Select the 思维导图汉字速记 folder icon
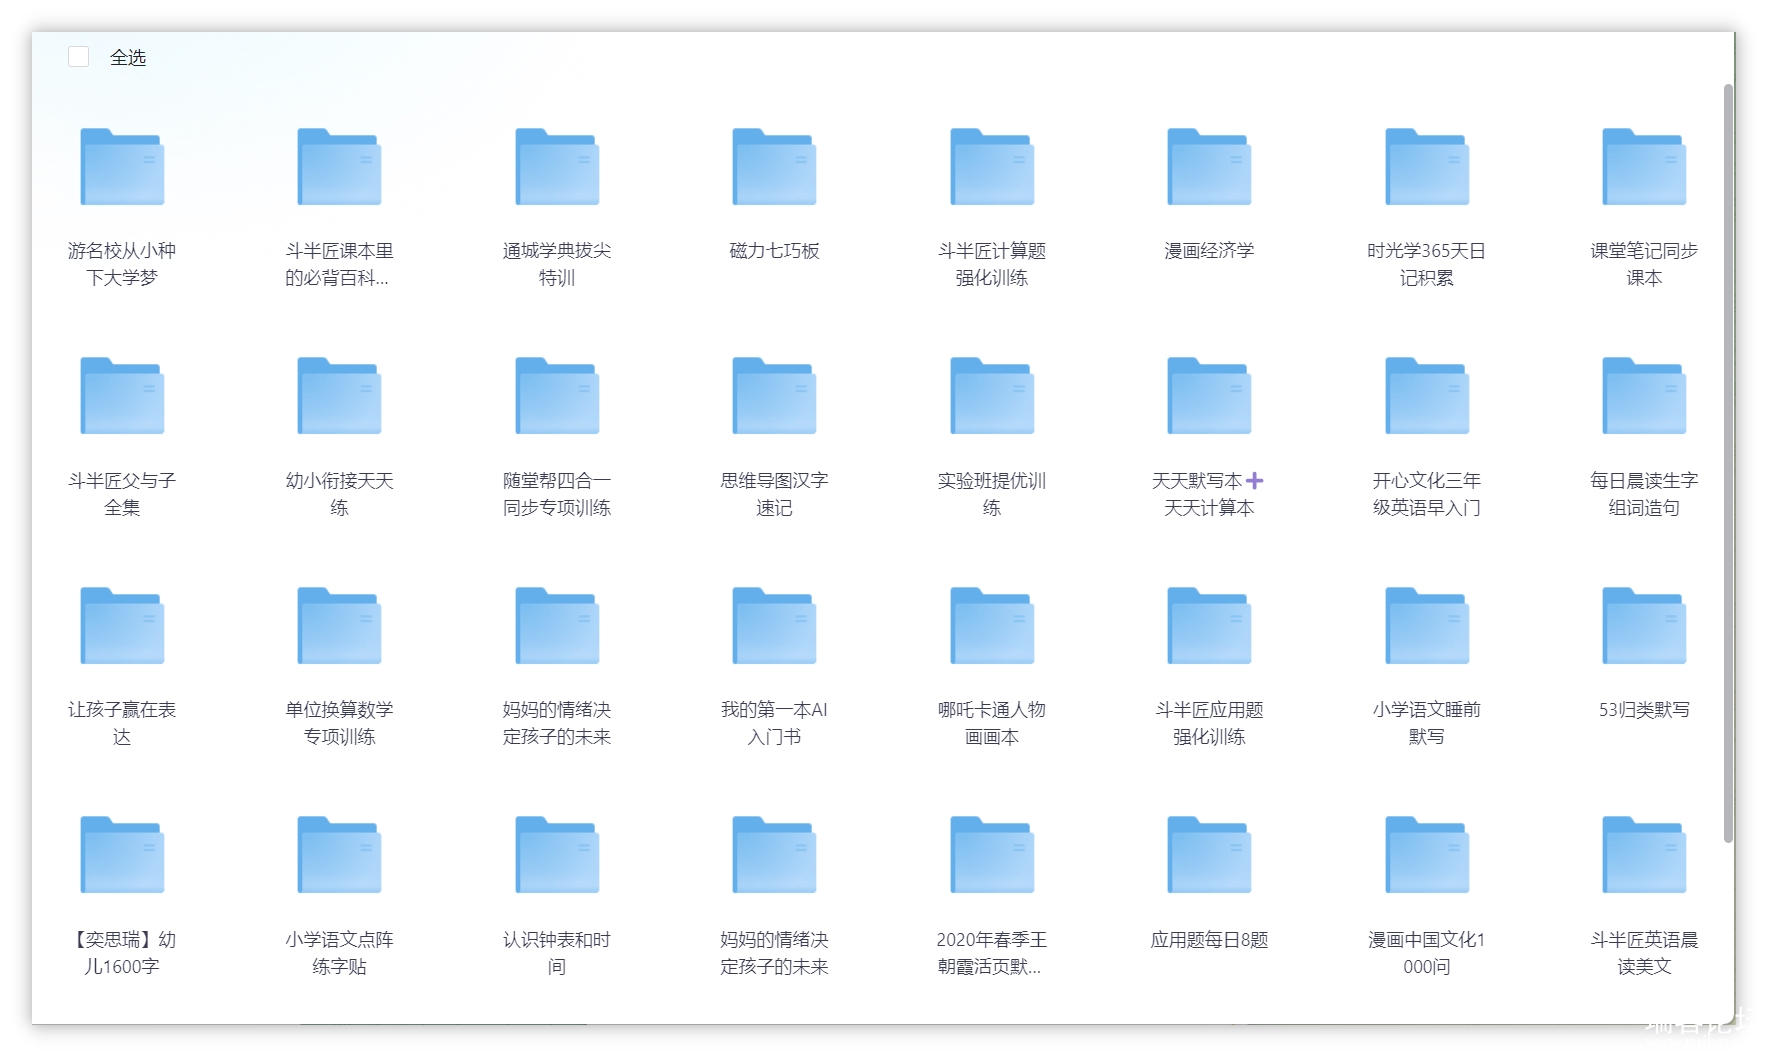 pos(774,396)
